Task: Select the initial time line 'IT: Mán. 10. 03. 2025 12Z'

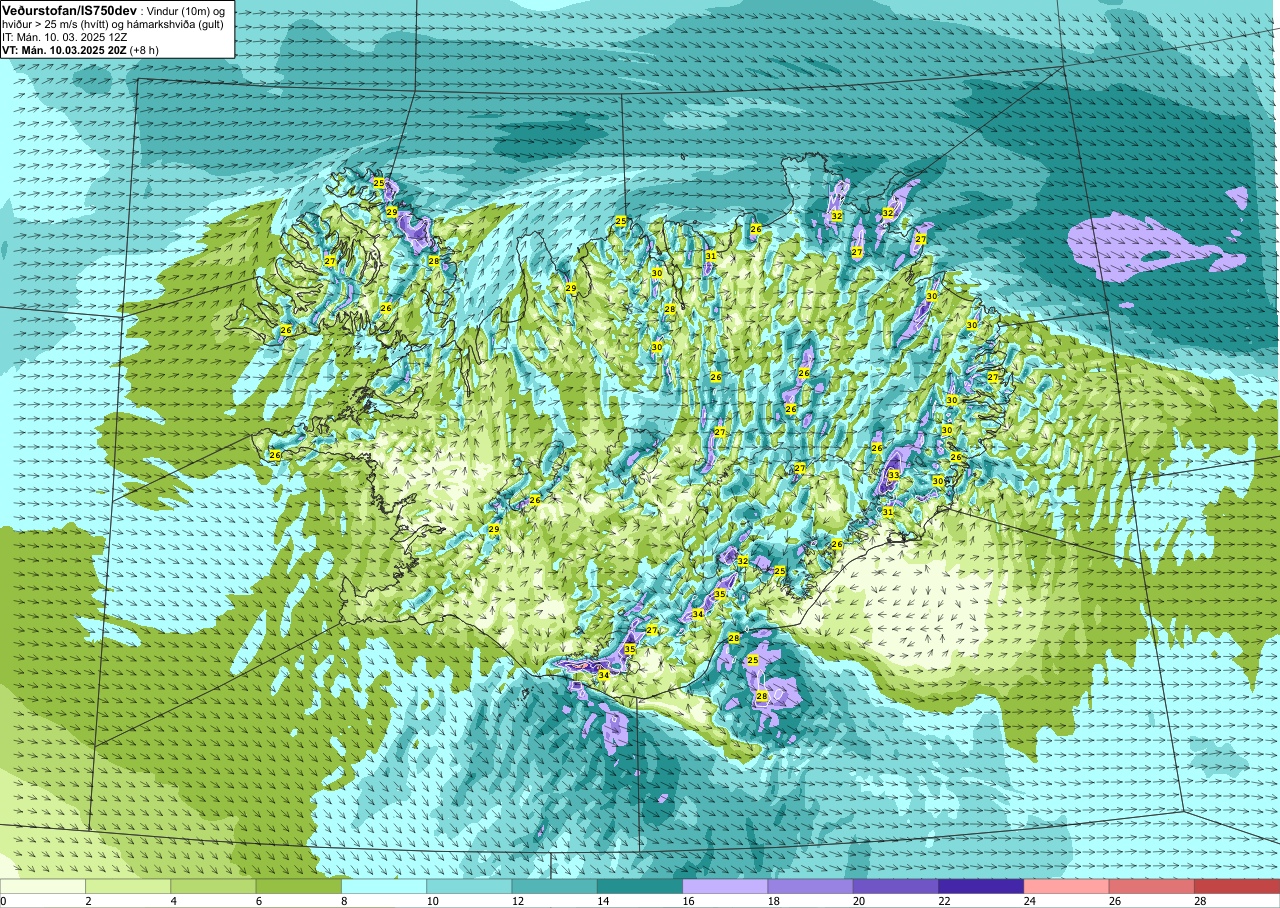Action: coord(66,37)
